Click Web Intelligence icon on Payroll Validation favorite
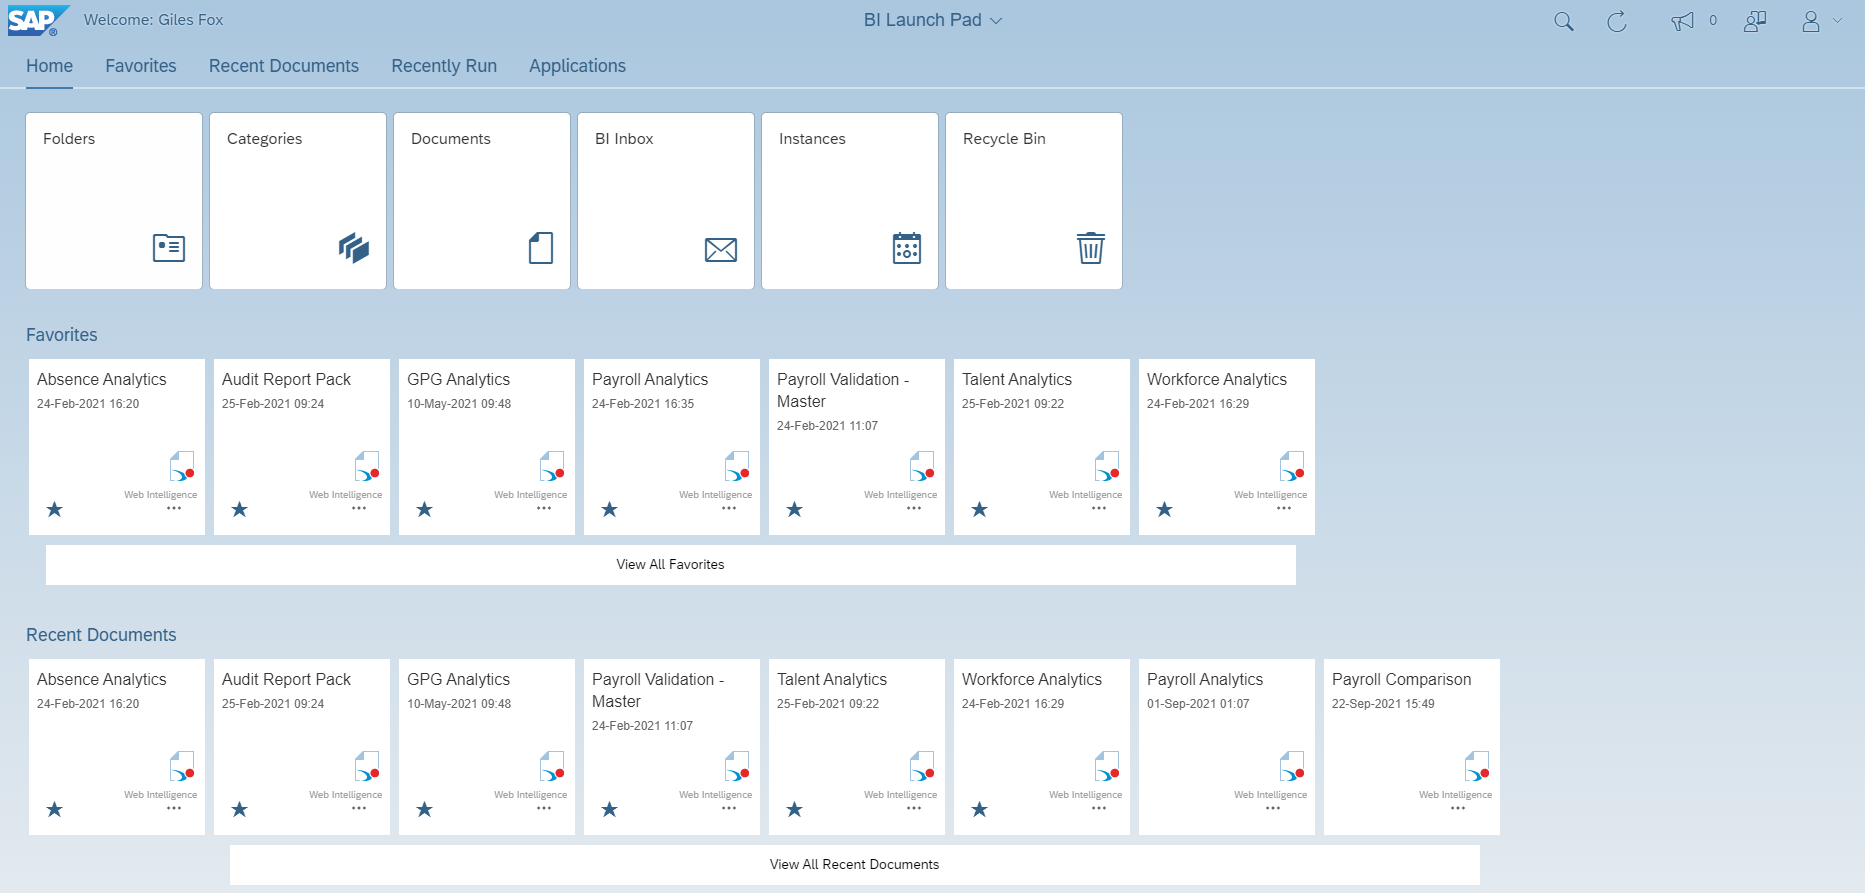Viewport: 1865px width, 893px height. pyautogui.click(x=922, y=467)
